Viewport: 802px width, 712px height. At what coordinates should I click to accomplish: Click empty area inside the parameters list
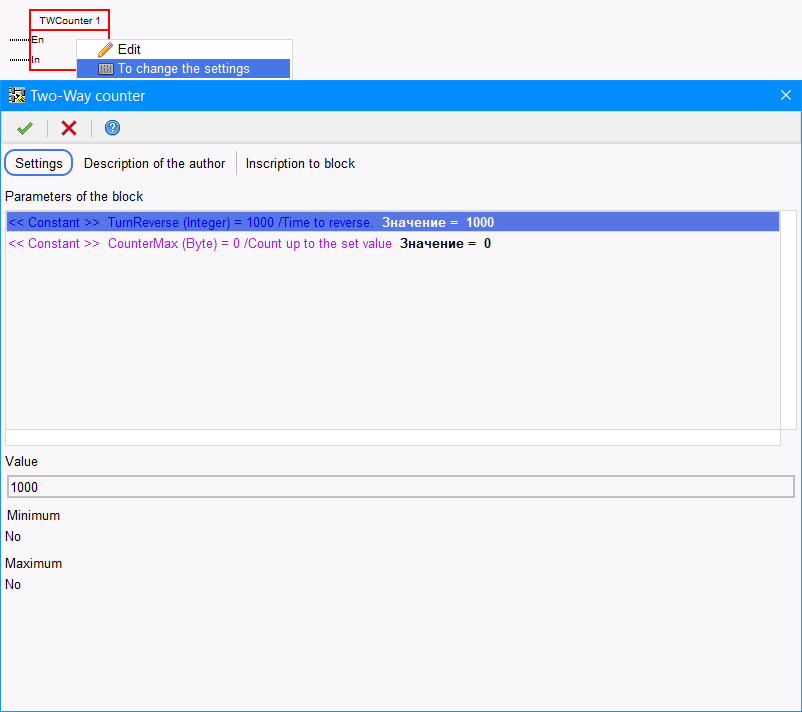(x=392, y=340)
